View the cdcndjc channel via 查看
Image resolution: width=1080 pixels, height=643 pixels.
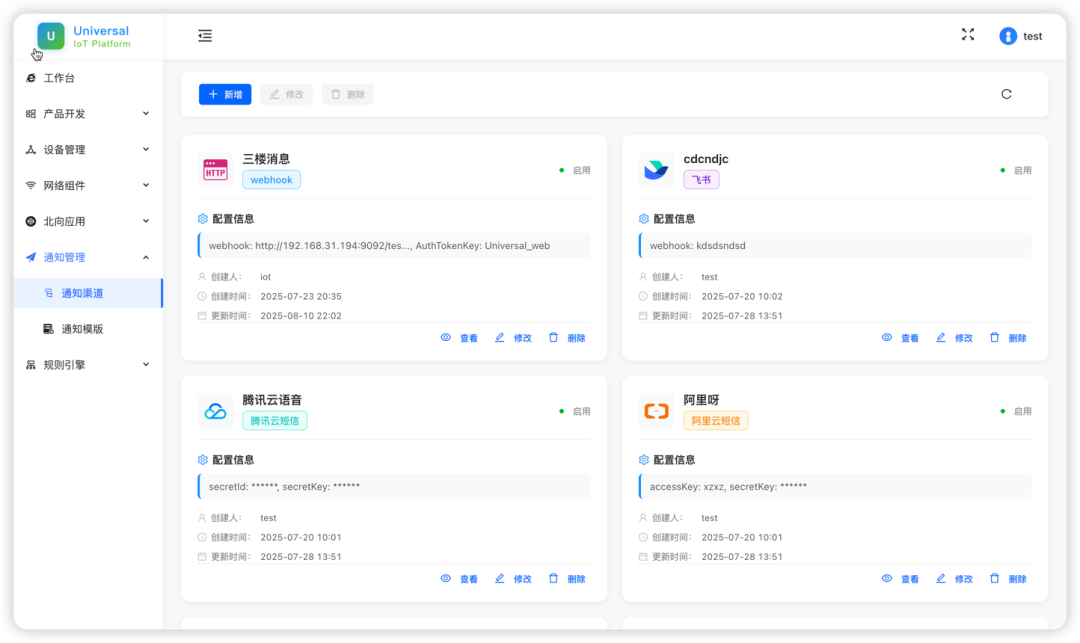(x=900, y=338)
